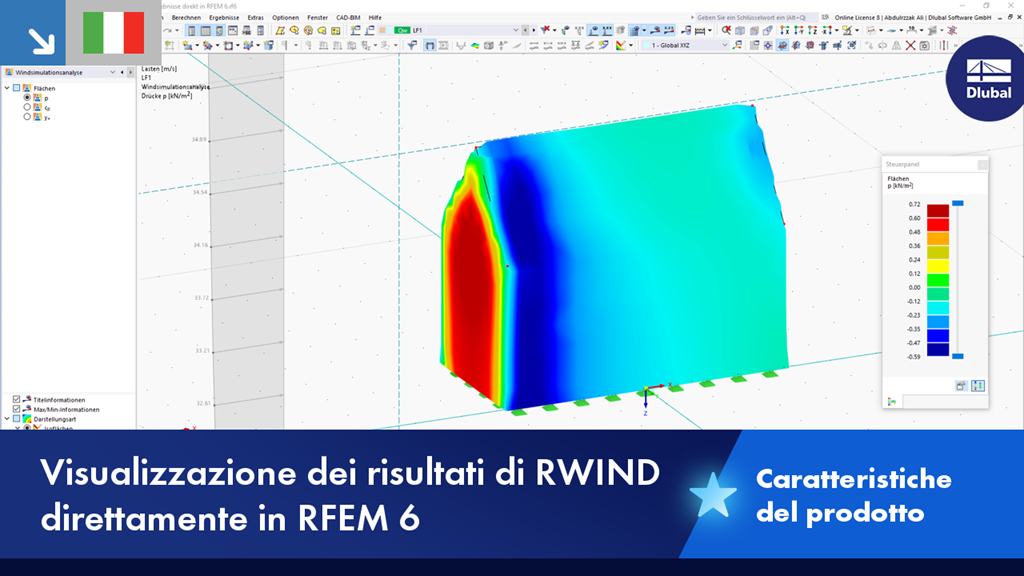Click the printer icon in the Steuerpanel
Image resolution: width=1024 pixels, height=576 pixels.
[x=962, y=383]
